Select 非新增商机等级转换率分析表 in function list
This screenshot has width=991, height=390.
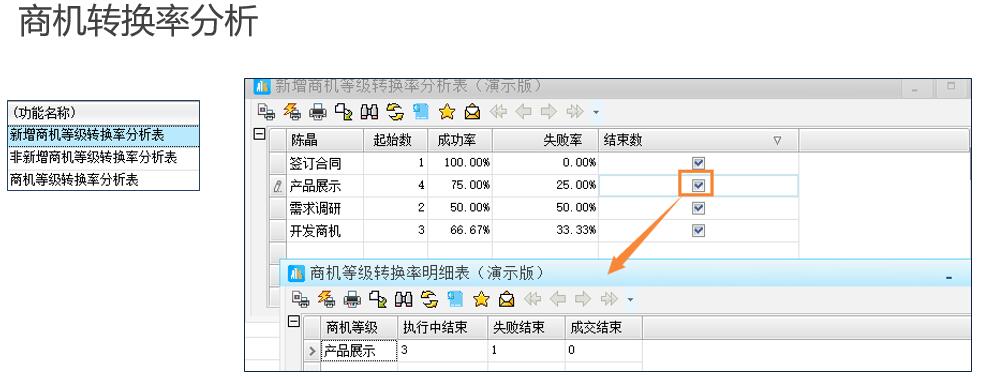93,157
